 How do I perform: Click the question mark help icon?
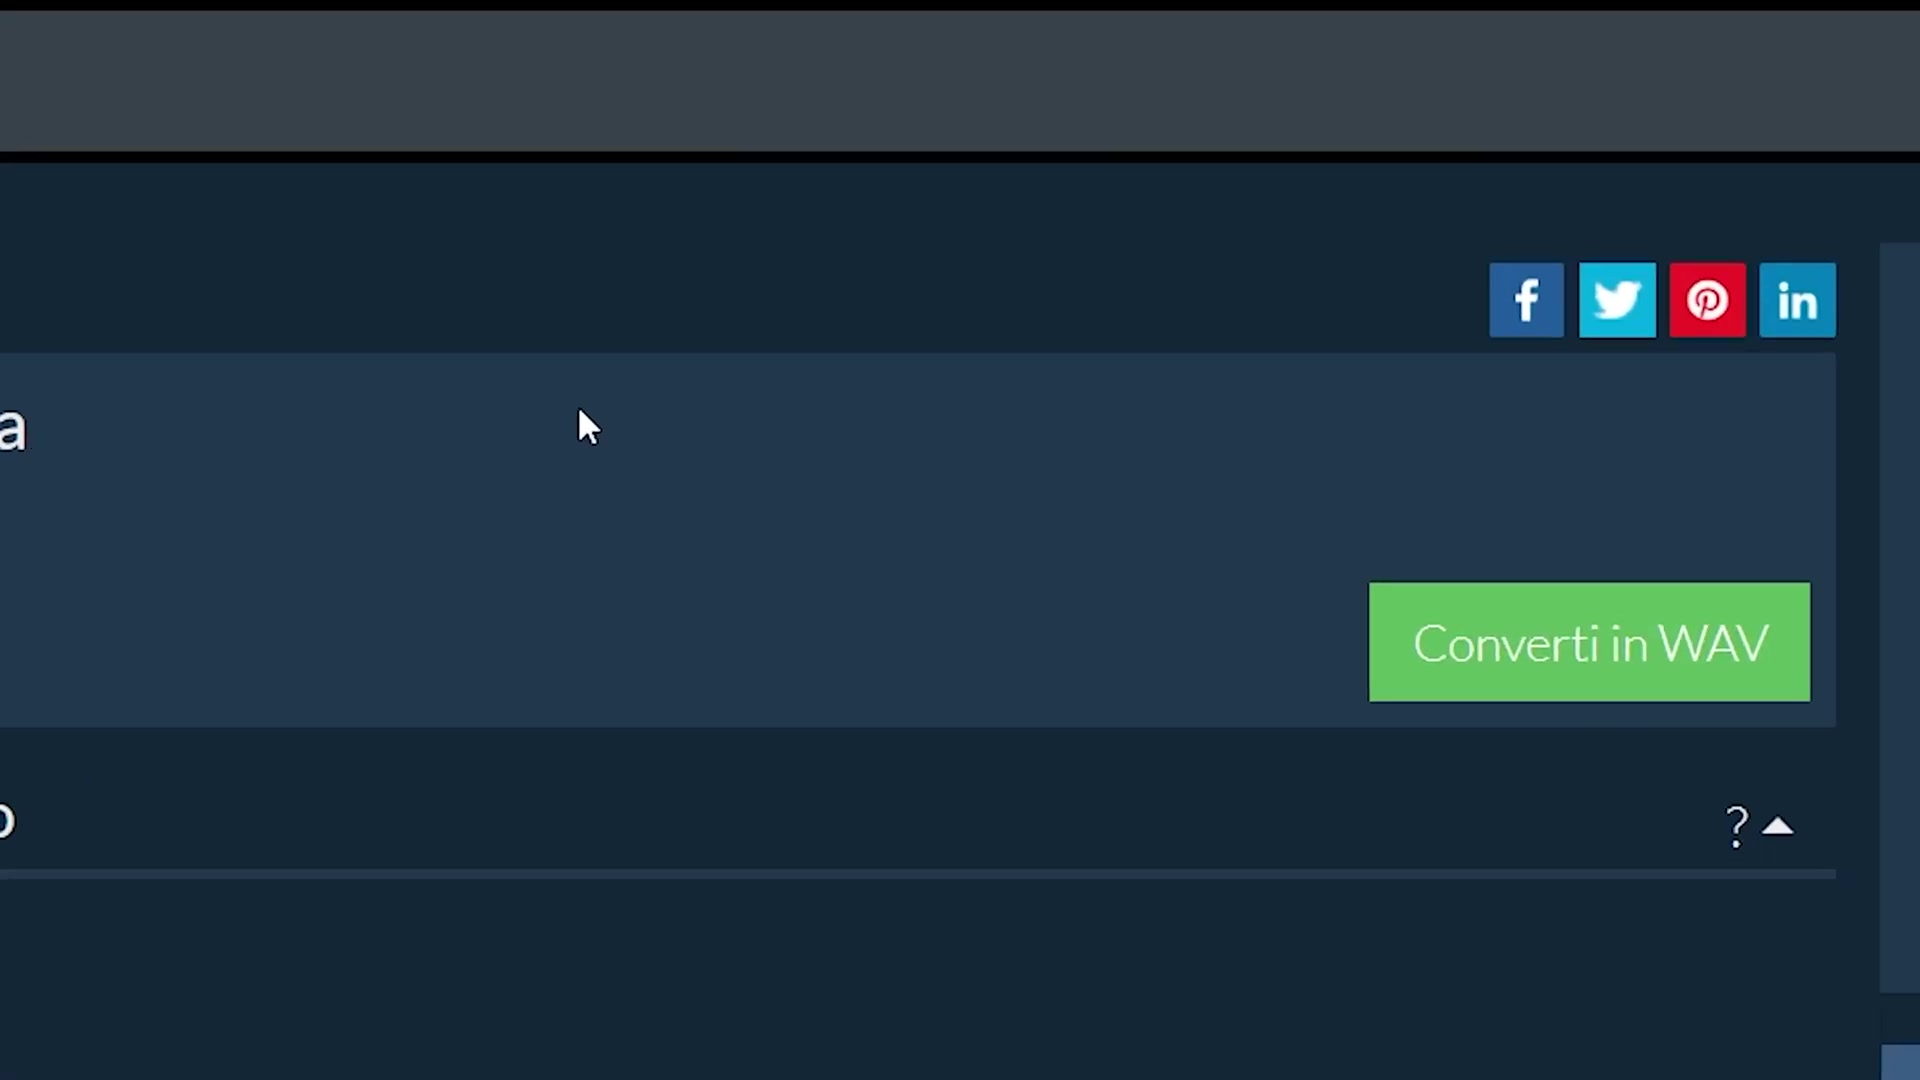coord(1737,827)
